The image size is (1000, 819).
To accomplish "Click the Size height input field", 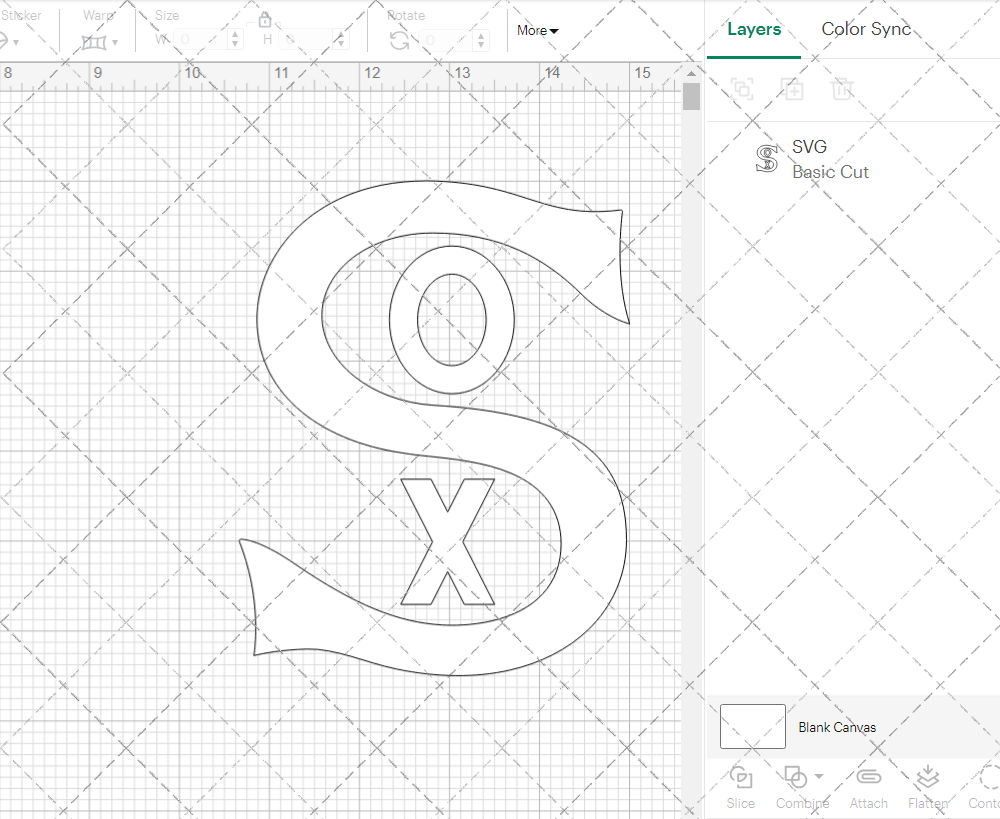I will [307, 40].
